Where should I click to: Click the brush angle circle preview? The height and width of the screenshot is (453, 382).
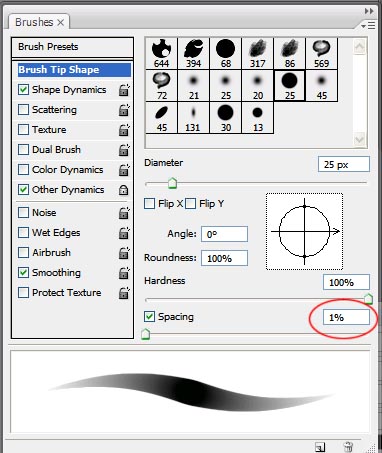(305, 231)
